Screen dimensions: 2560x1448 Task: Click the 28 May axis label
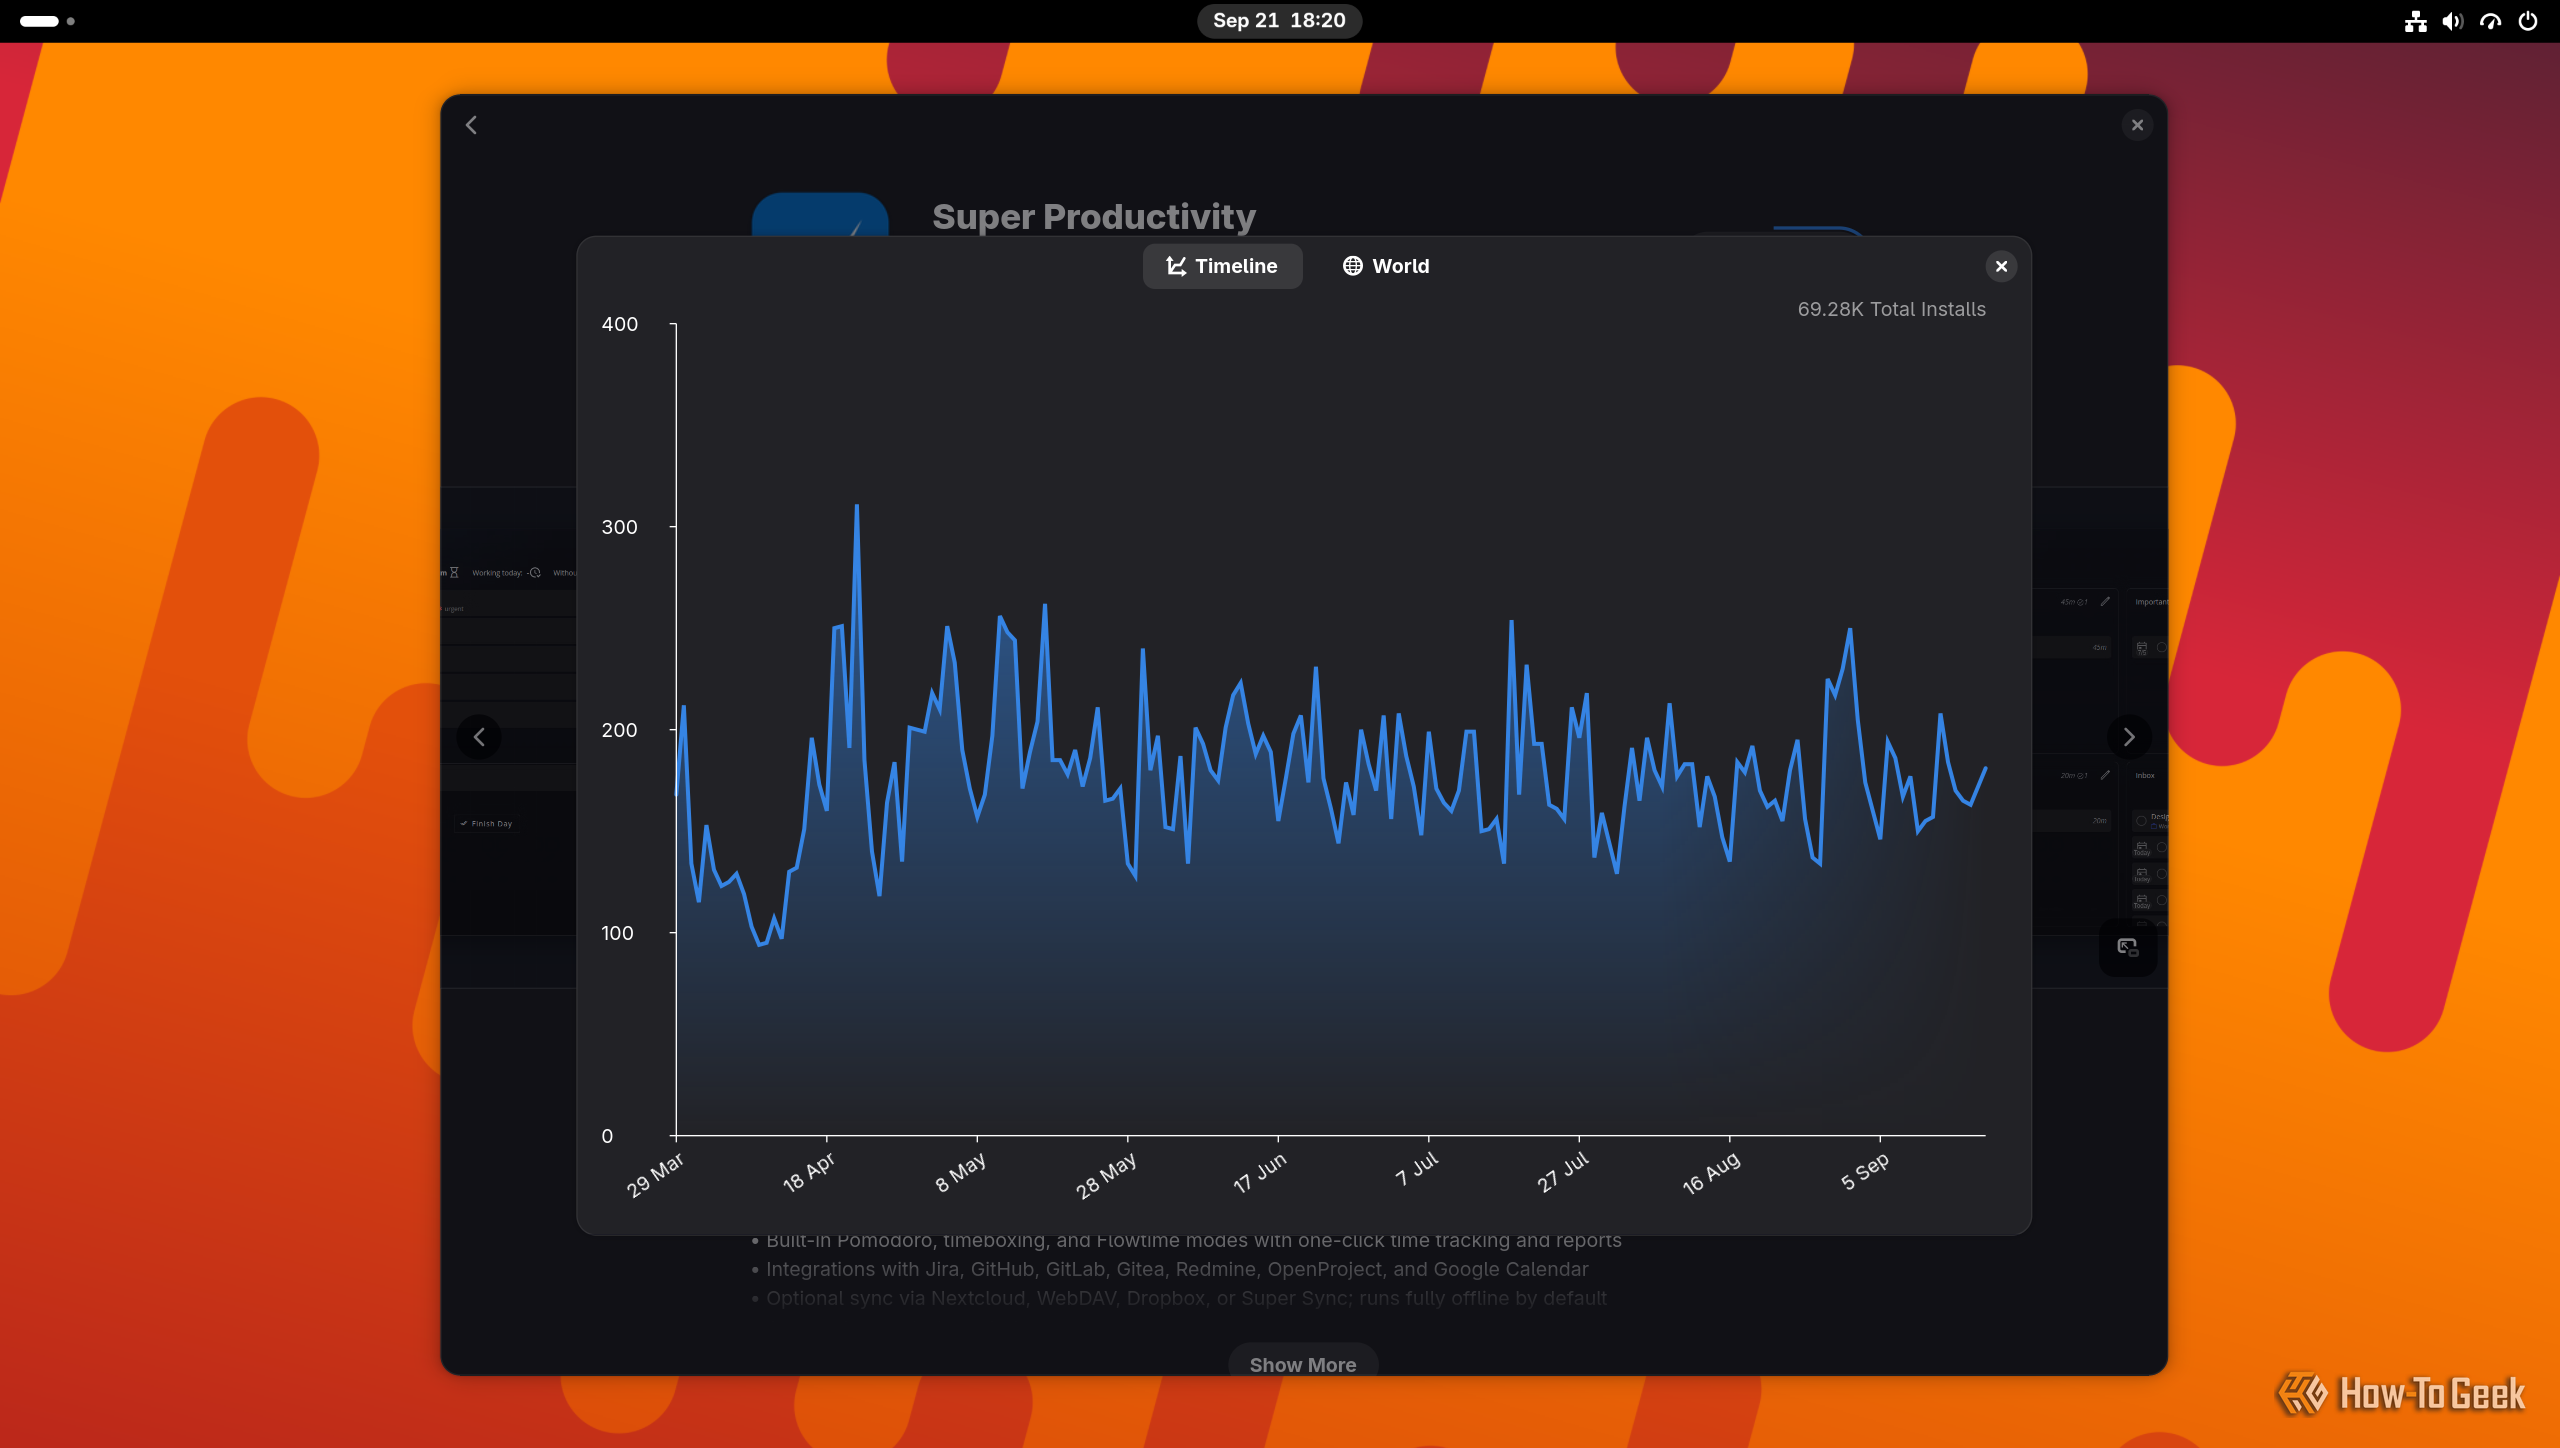(1106, 1175)
